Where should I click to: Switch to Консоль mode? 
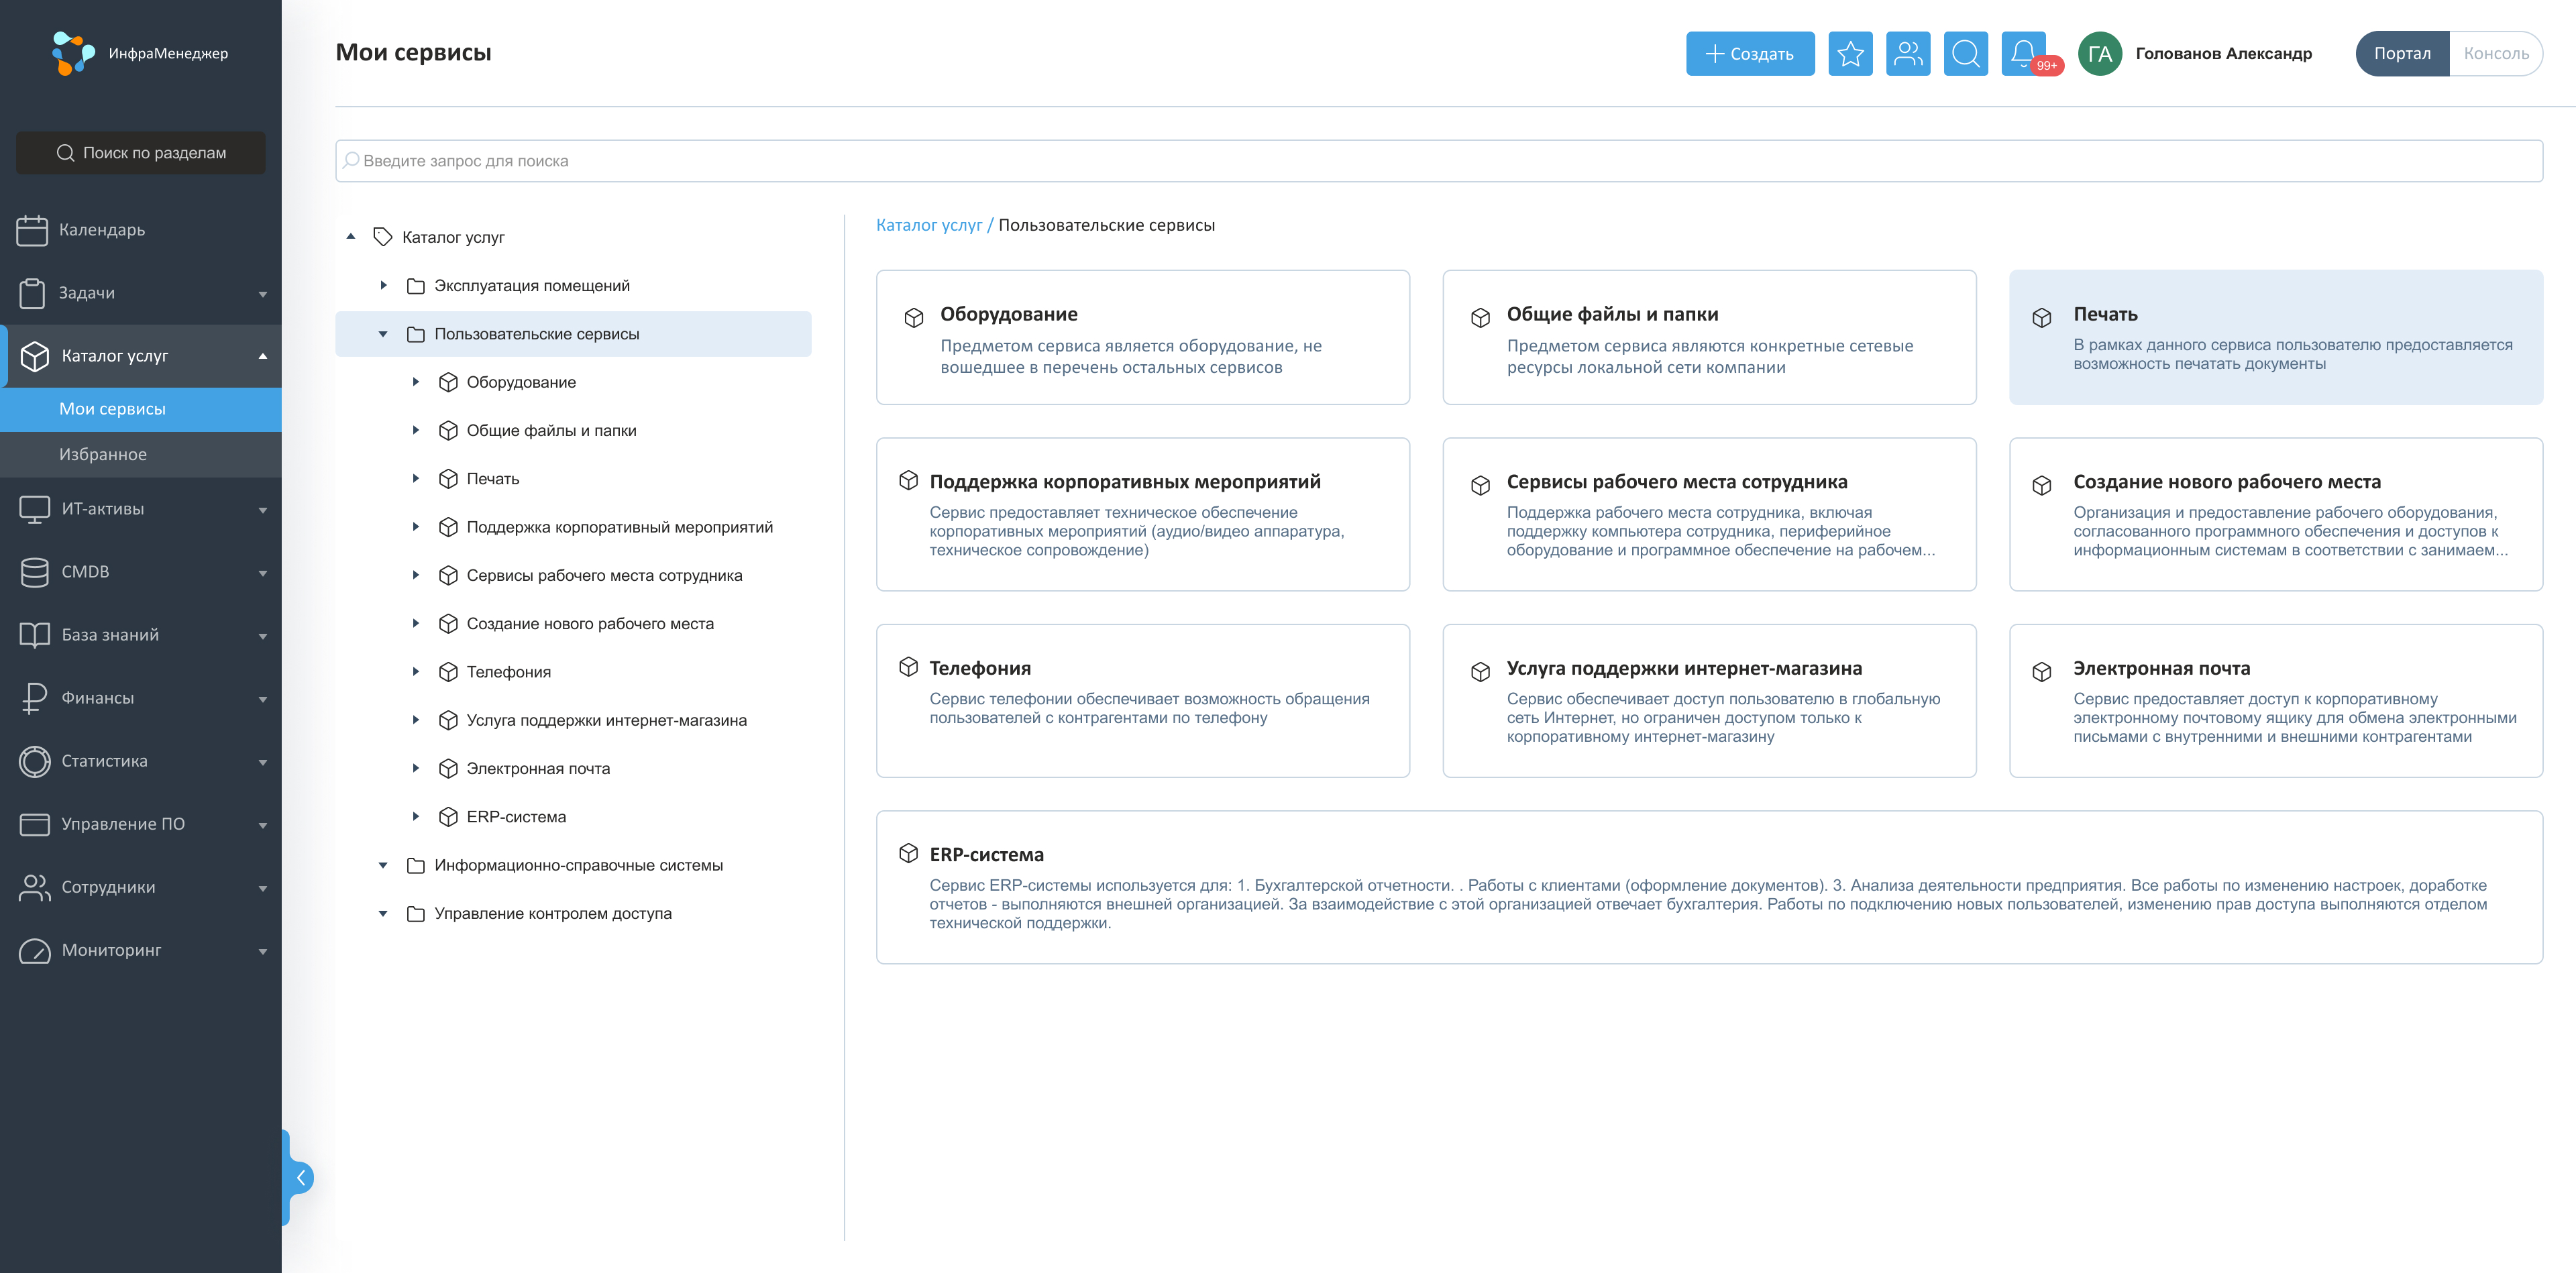2495,54
